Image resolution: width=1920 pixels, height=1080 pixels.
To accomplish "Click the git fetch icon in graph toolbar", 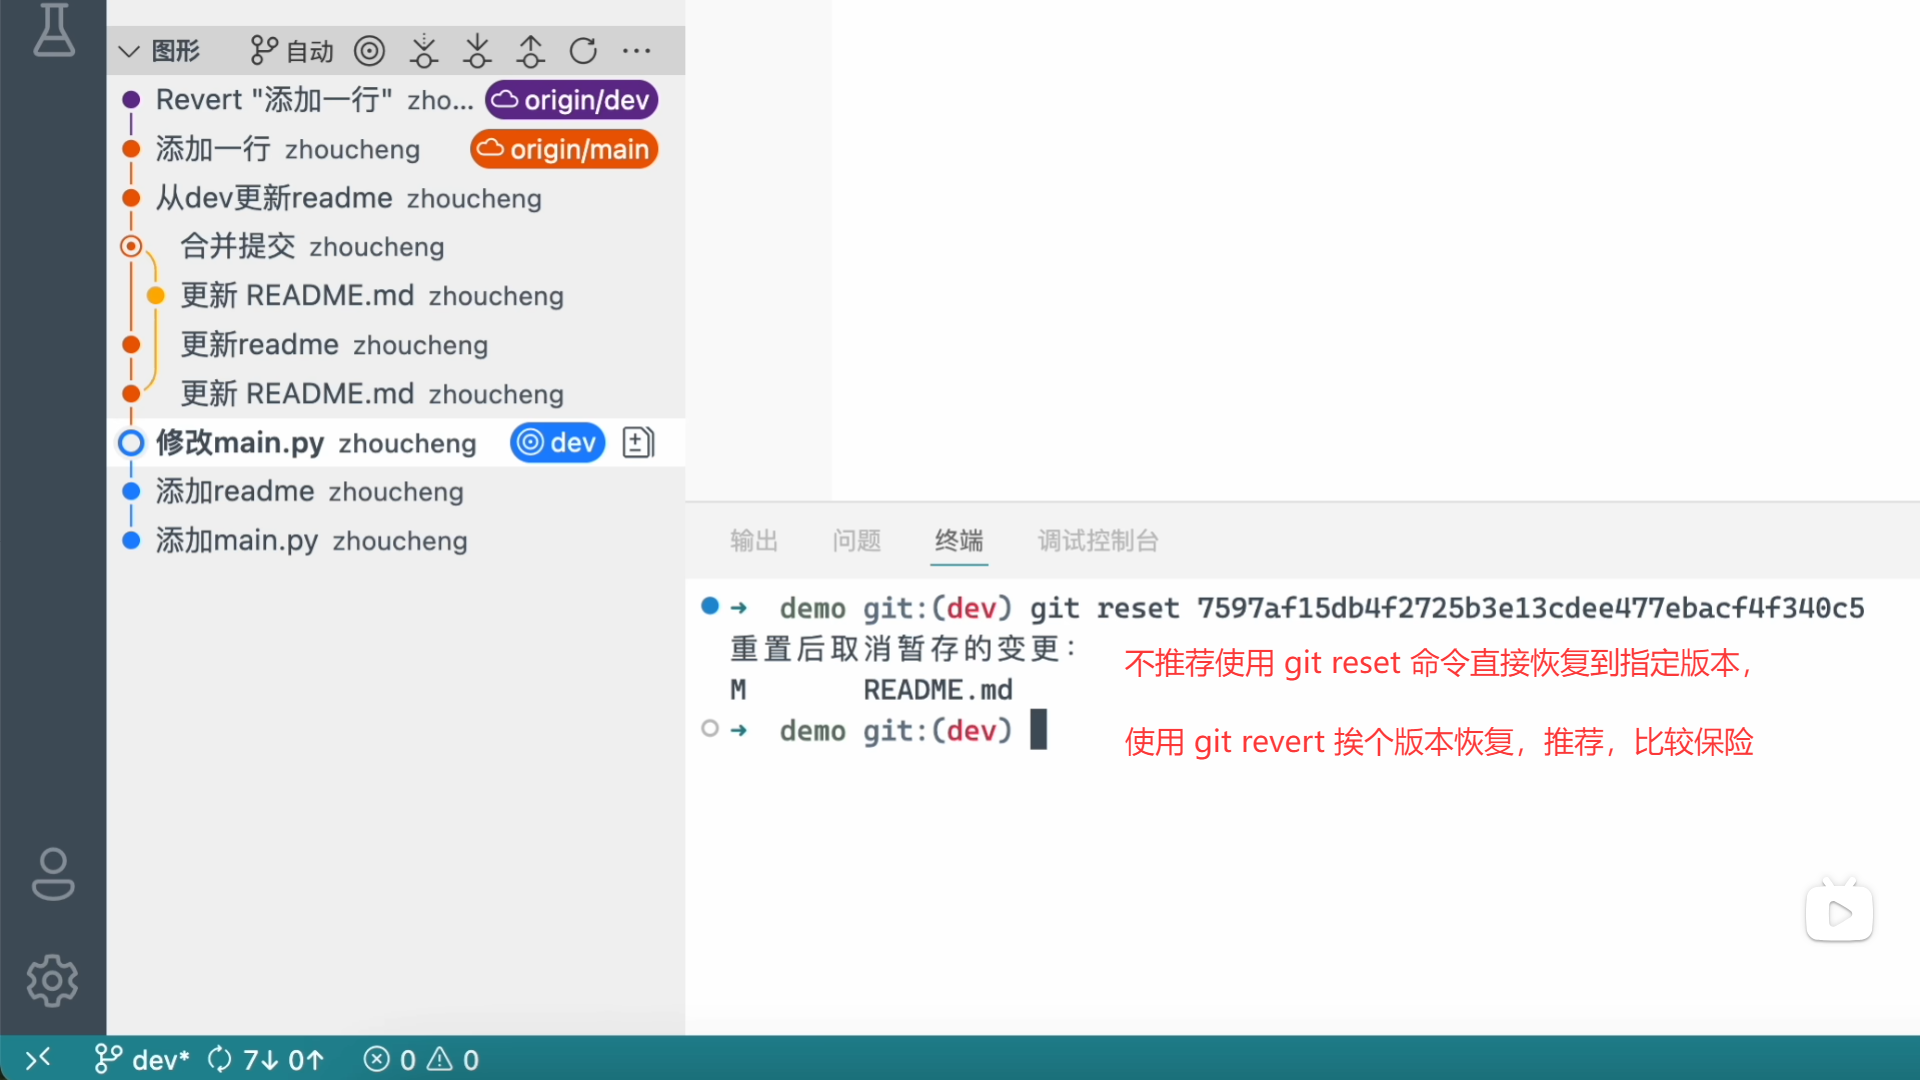I will coord(424,51).
